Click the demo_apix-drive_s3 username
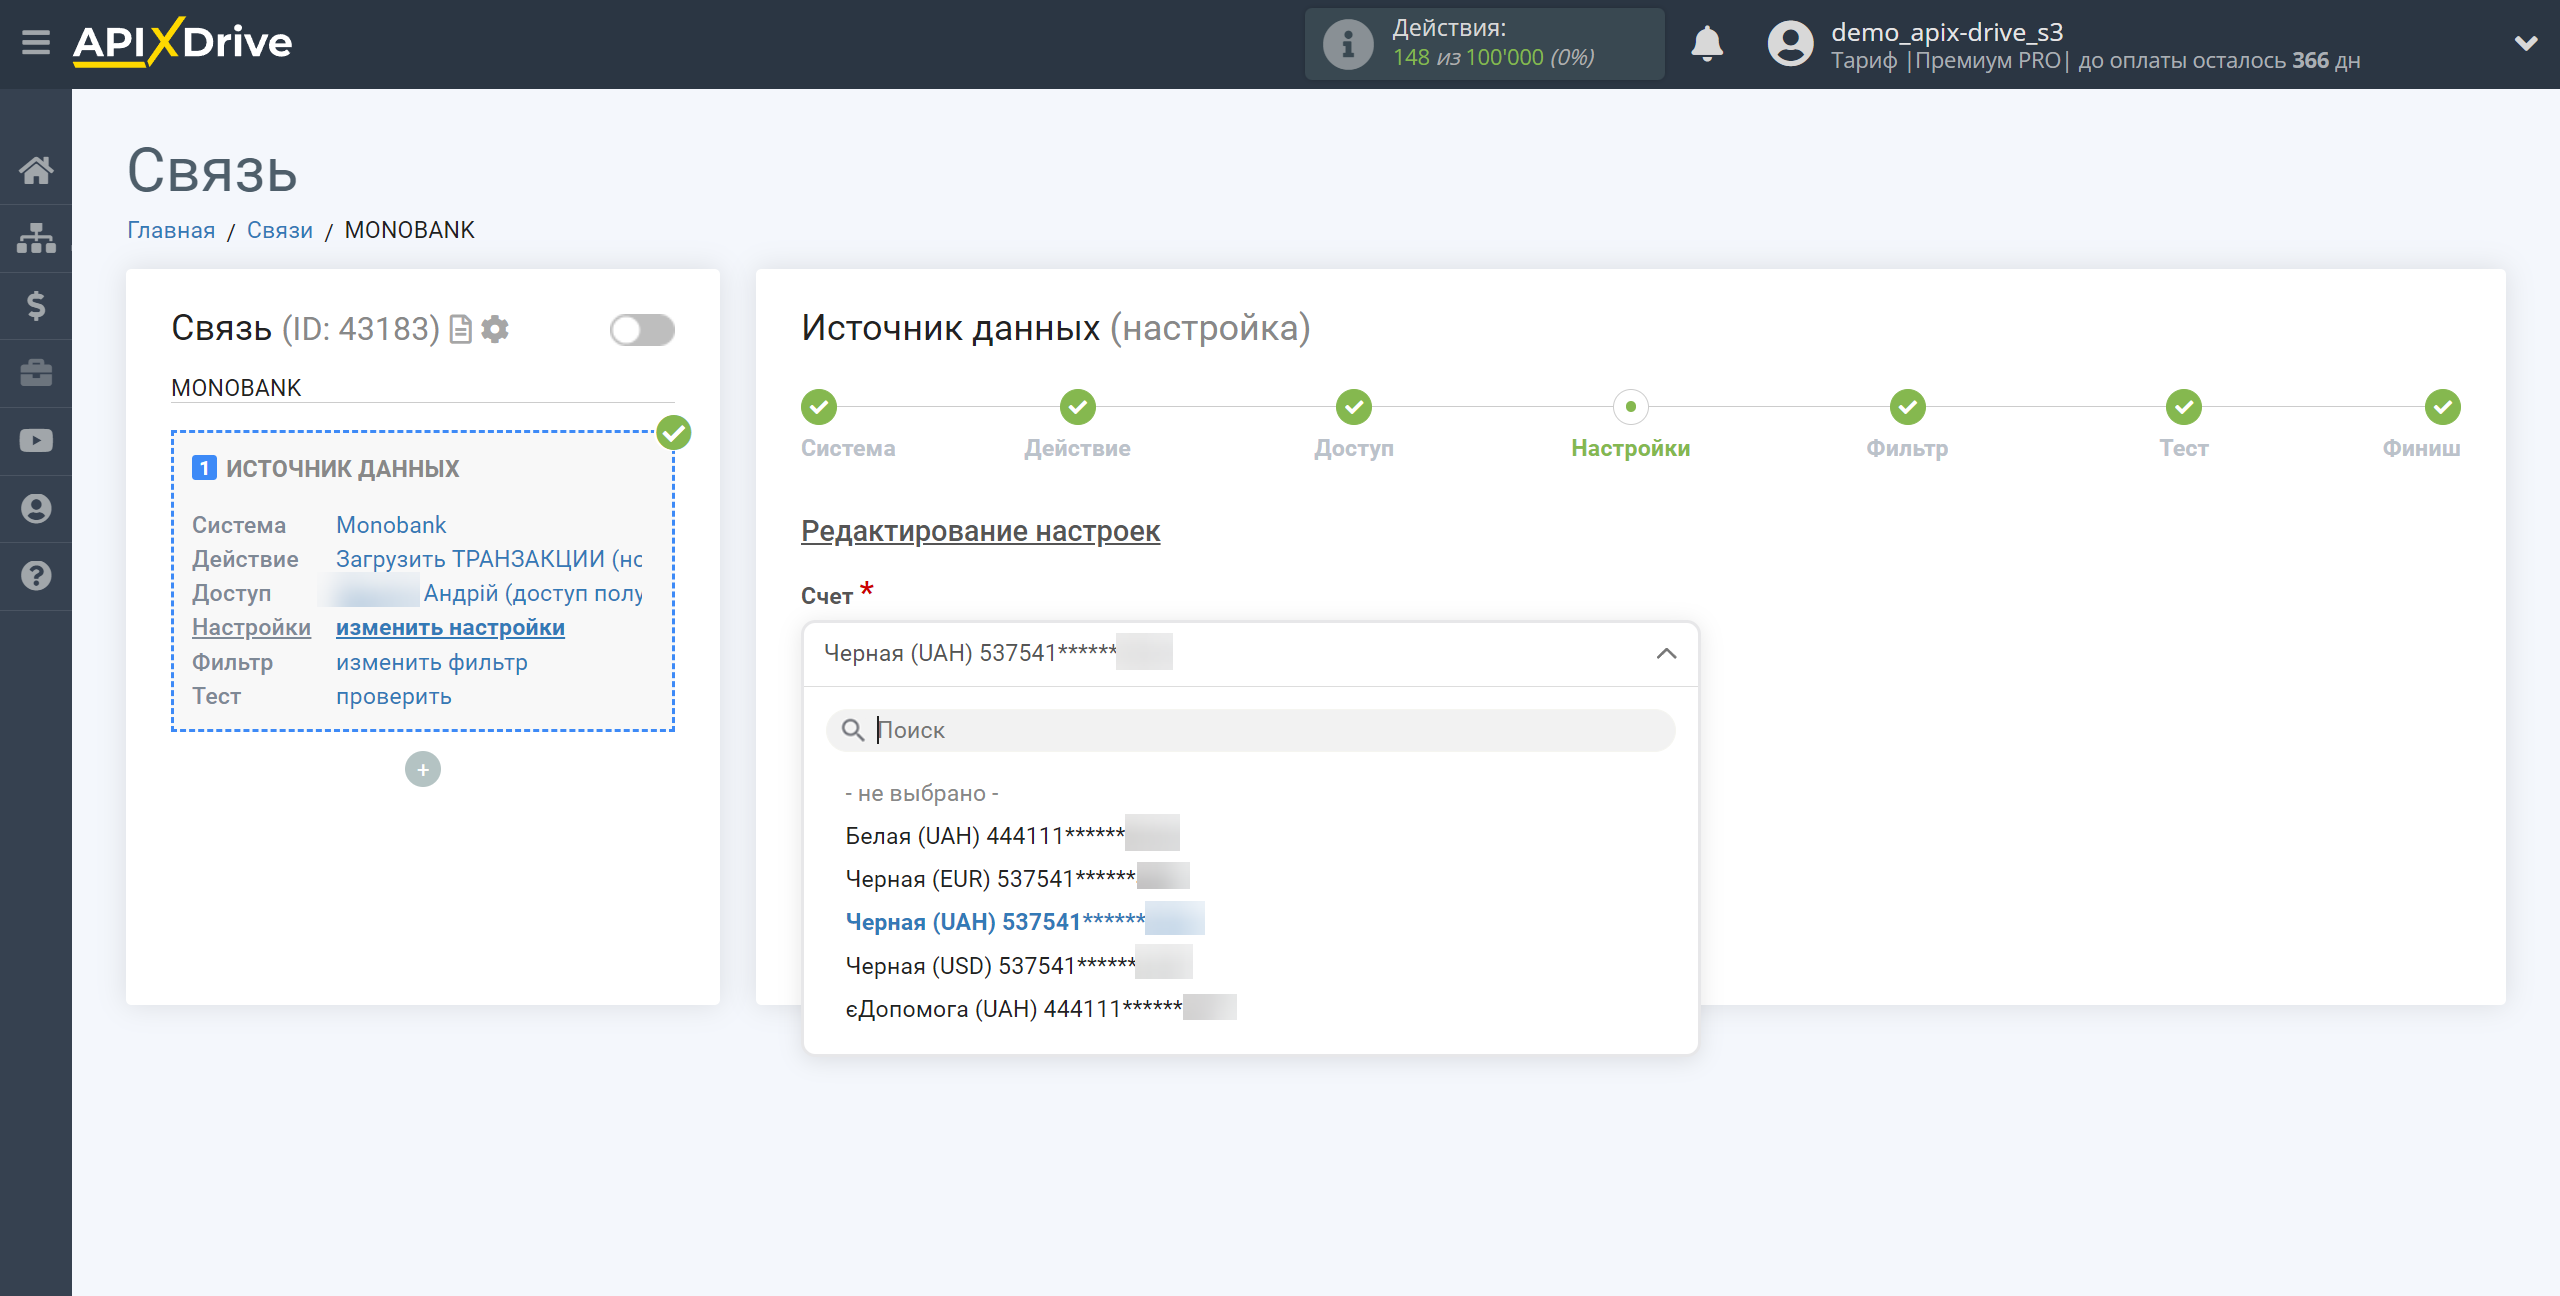Viewport: 2560px width, 1296px height. pos(1947,32)
